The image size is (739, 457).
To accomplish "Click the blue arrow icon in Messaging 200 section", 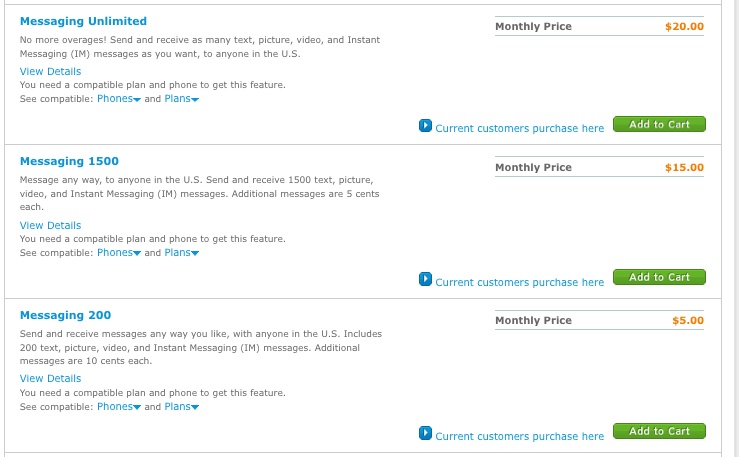I will [425, 433].
